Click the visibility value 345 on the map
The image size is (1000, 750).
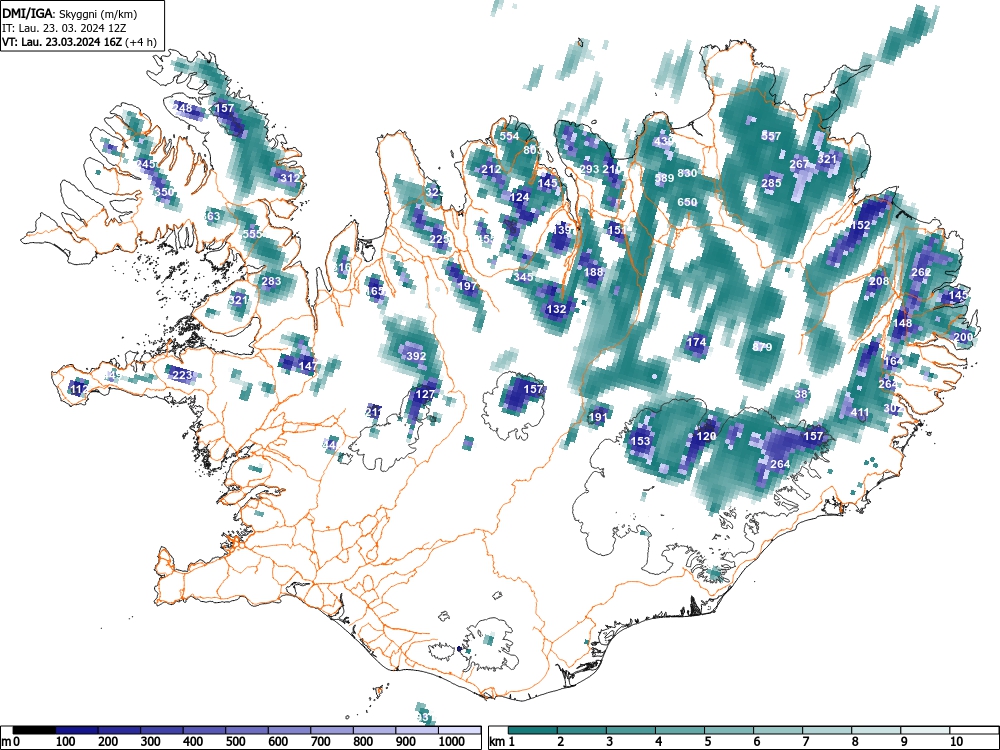coord(523,277)
